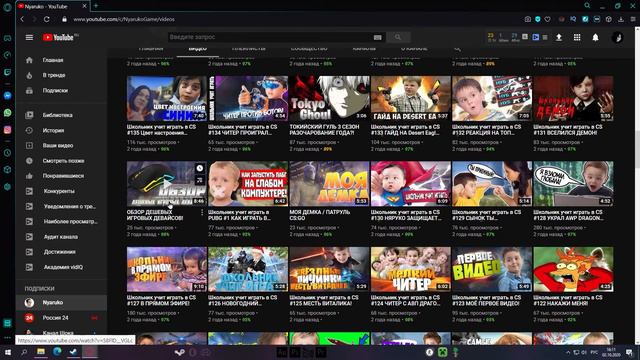
Task: Open the Extensions cube icon in the sidebar
Action: click(x=7, y=170)
